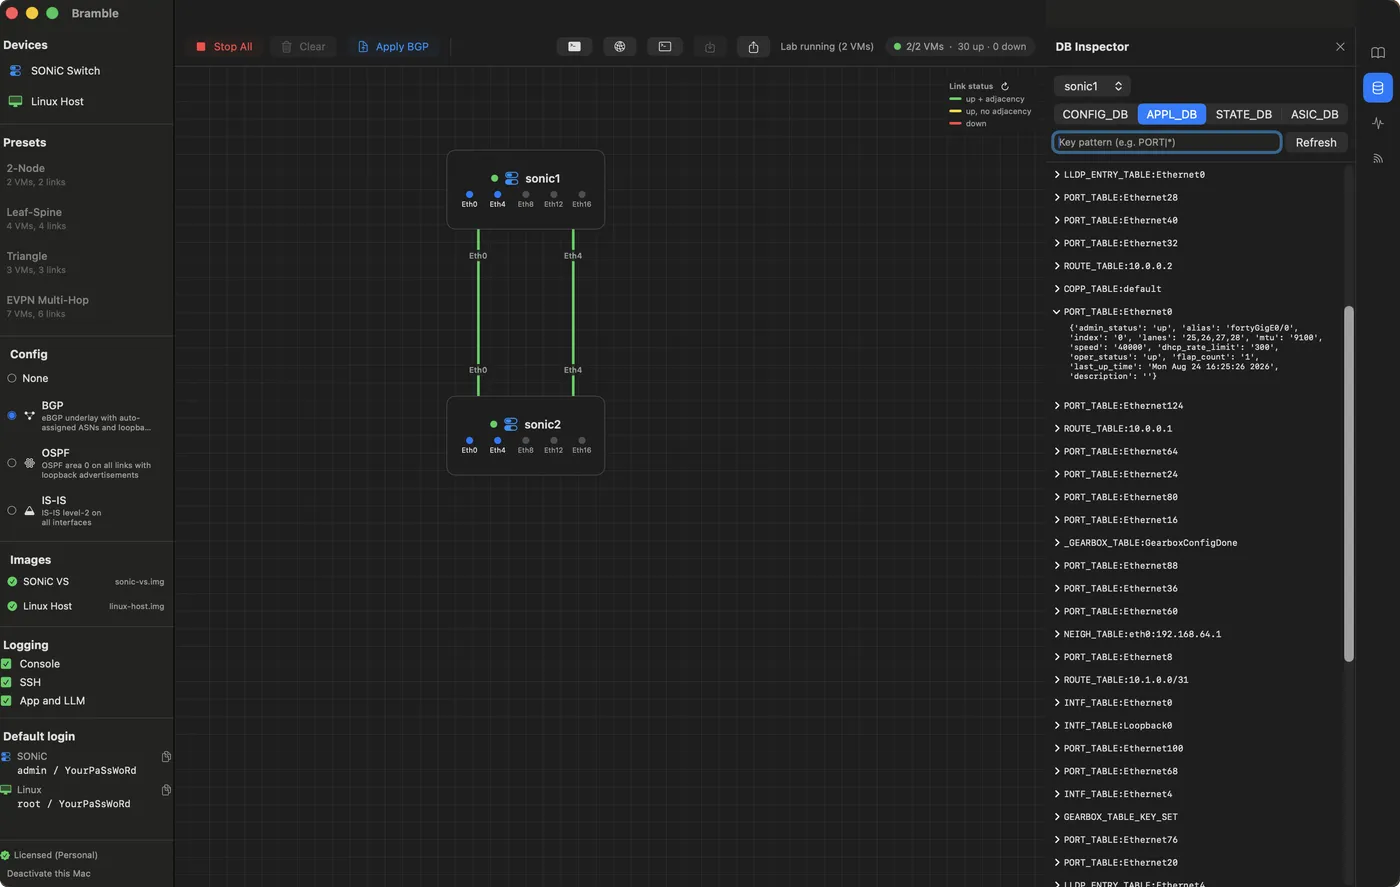Toggle the App and LLM logging checkbox
This screenshot has height=887, width=1400.
[x=6, y=701]
